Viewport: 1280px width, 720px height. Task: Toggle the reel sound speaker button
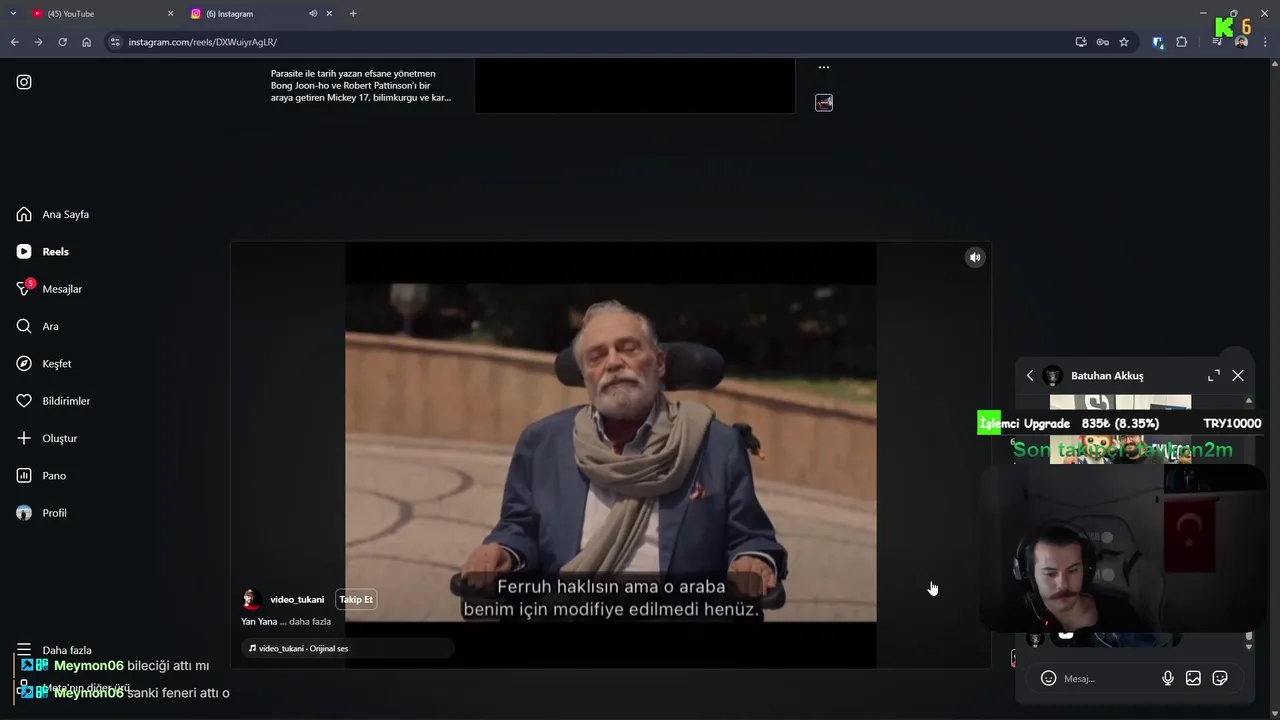[975, 257]
